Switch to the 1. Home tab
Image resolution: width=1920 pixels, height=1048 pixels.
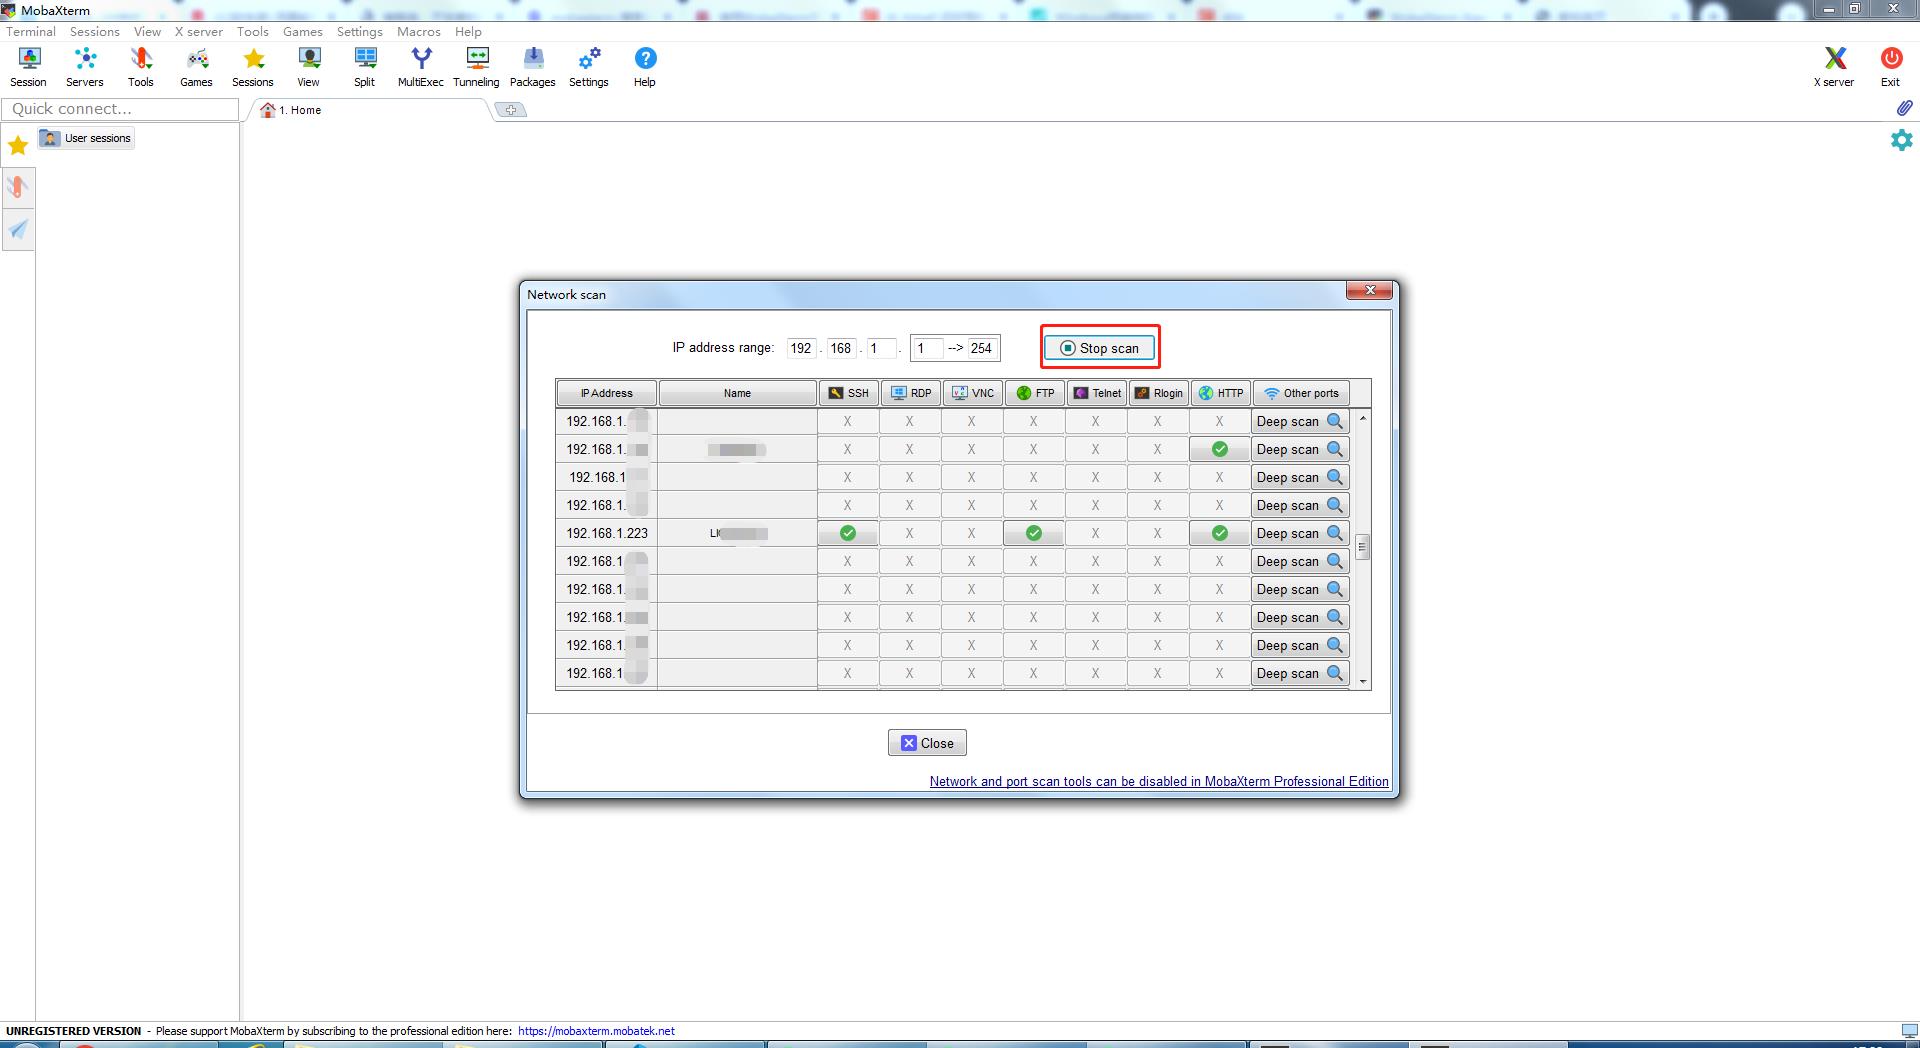click(x=370, y=110)
